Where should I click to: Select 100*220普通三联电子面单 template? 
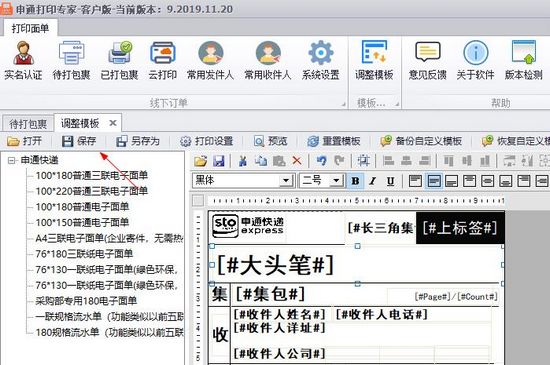(x=92, y=191)
